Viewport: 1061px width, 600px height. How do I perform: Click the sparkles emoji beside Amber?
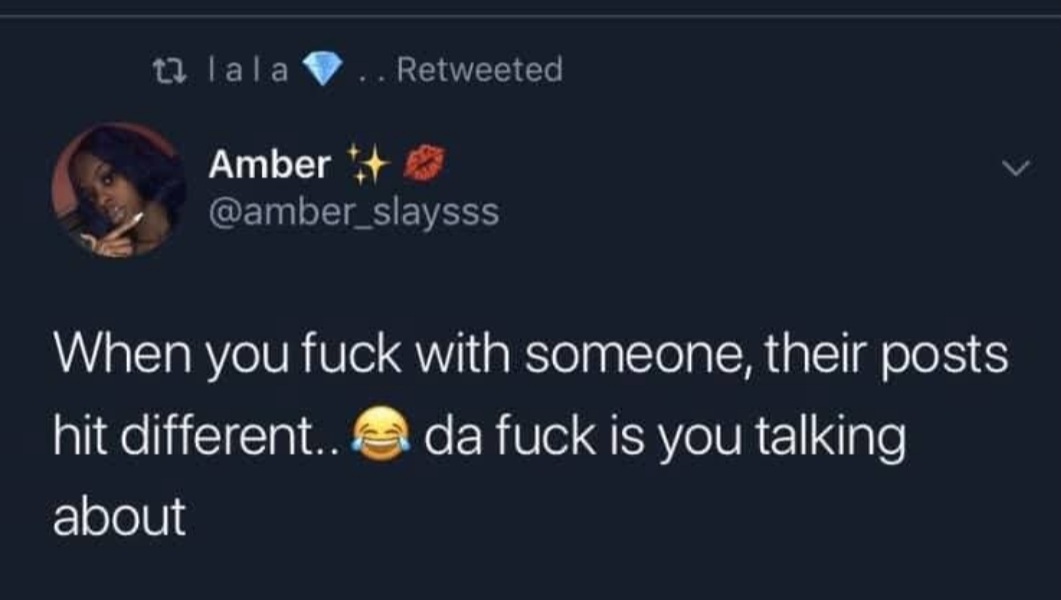coord(368,164)
